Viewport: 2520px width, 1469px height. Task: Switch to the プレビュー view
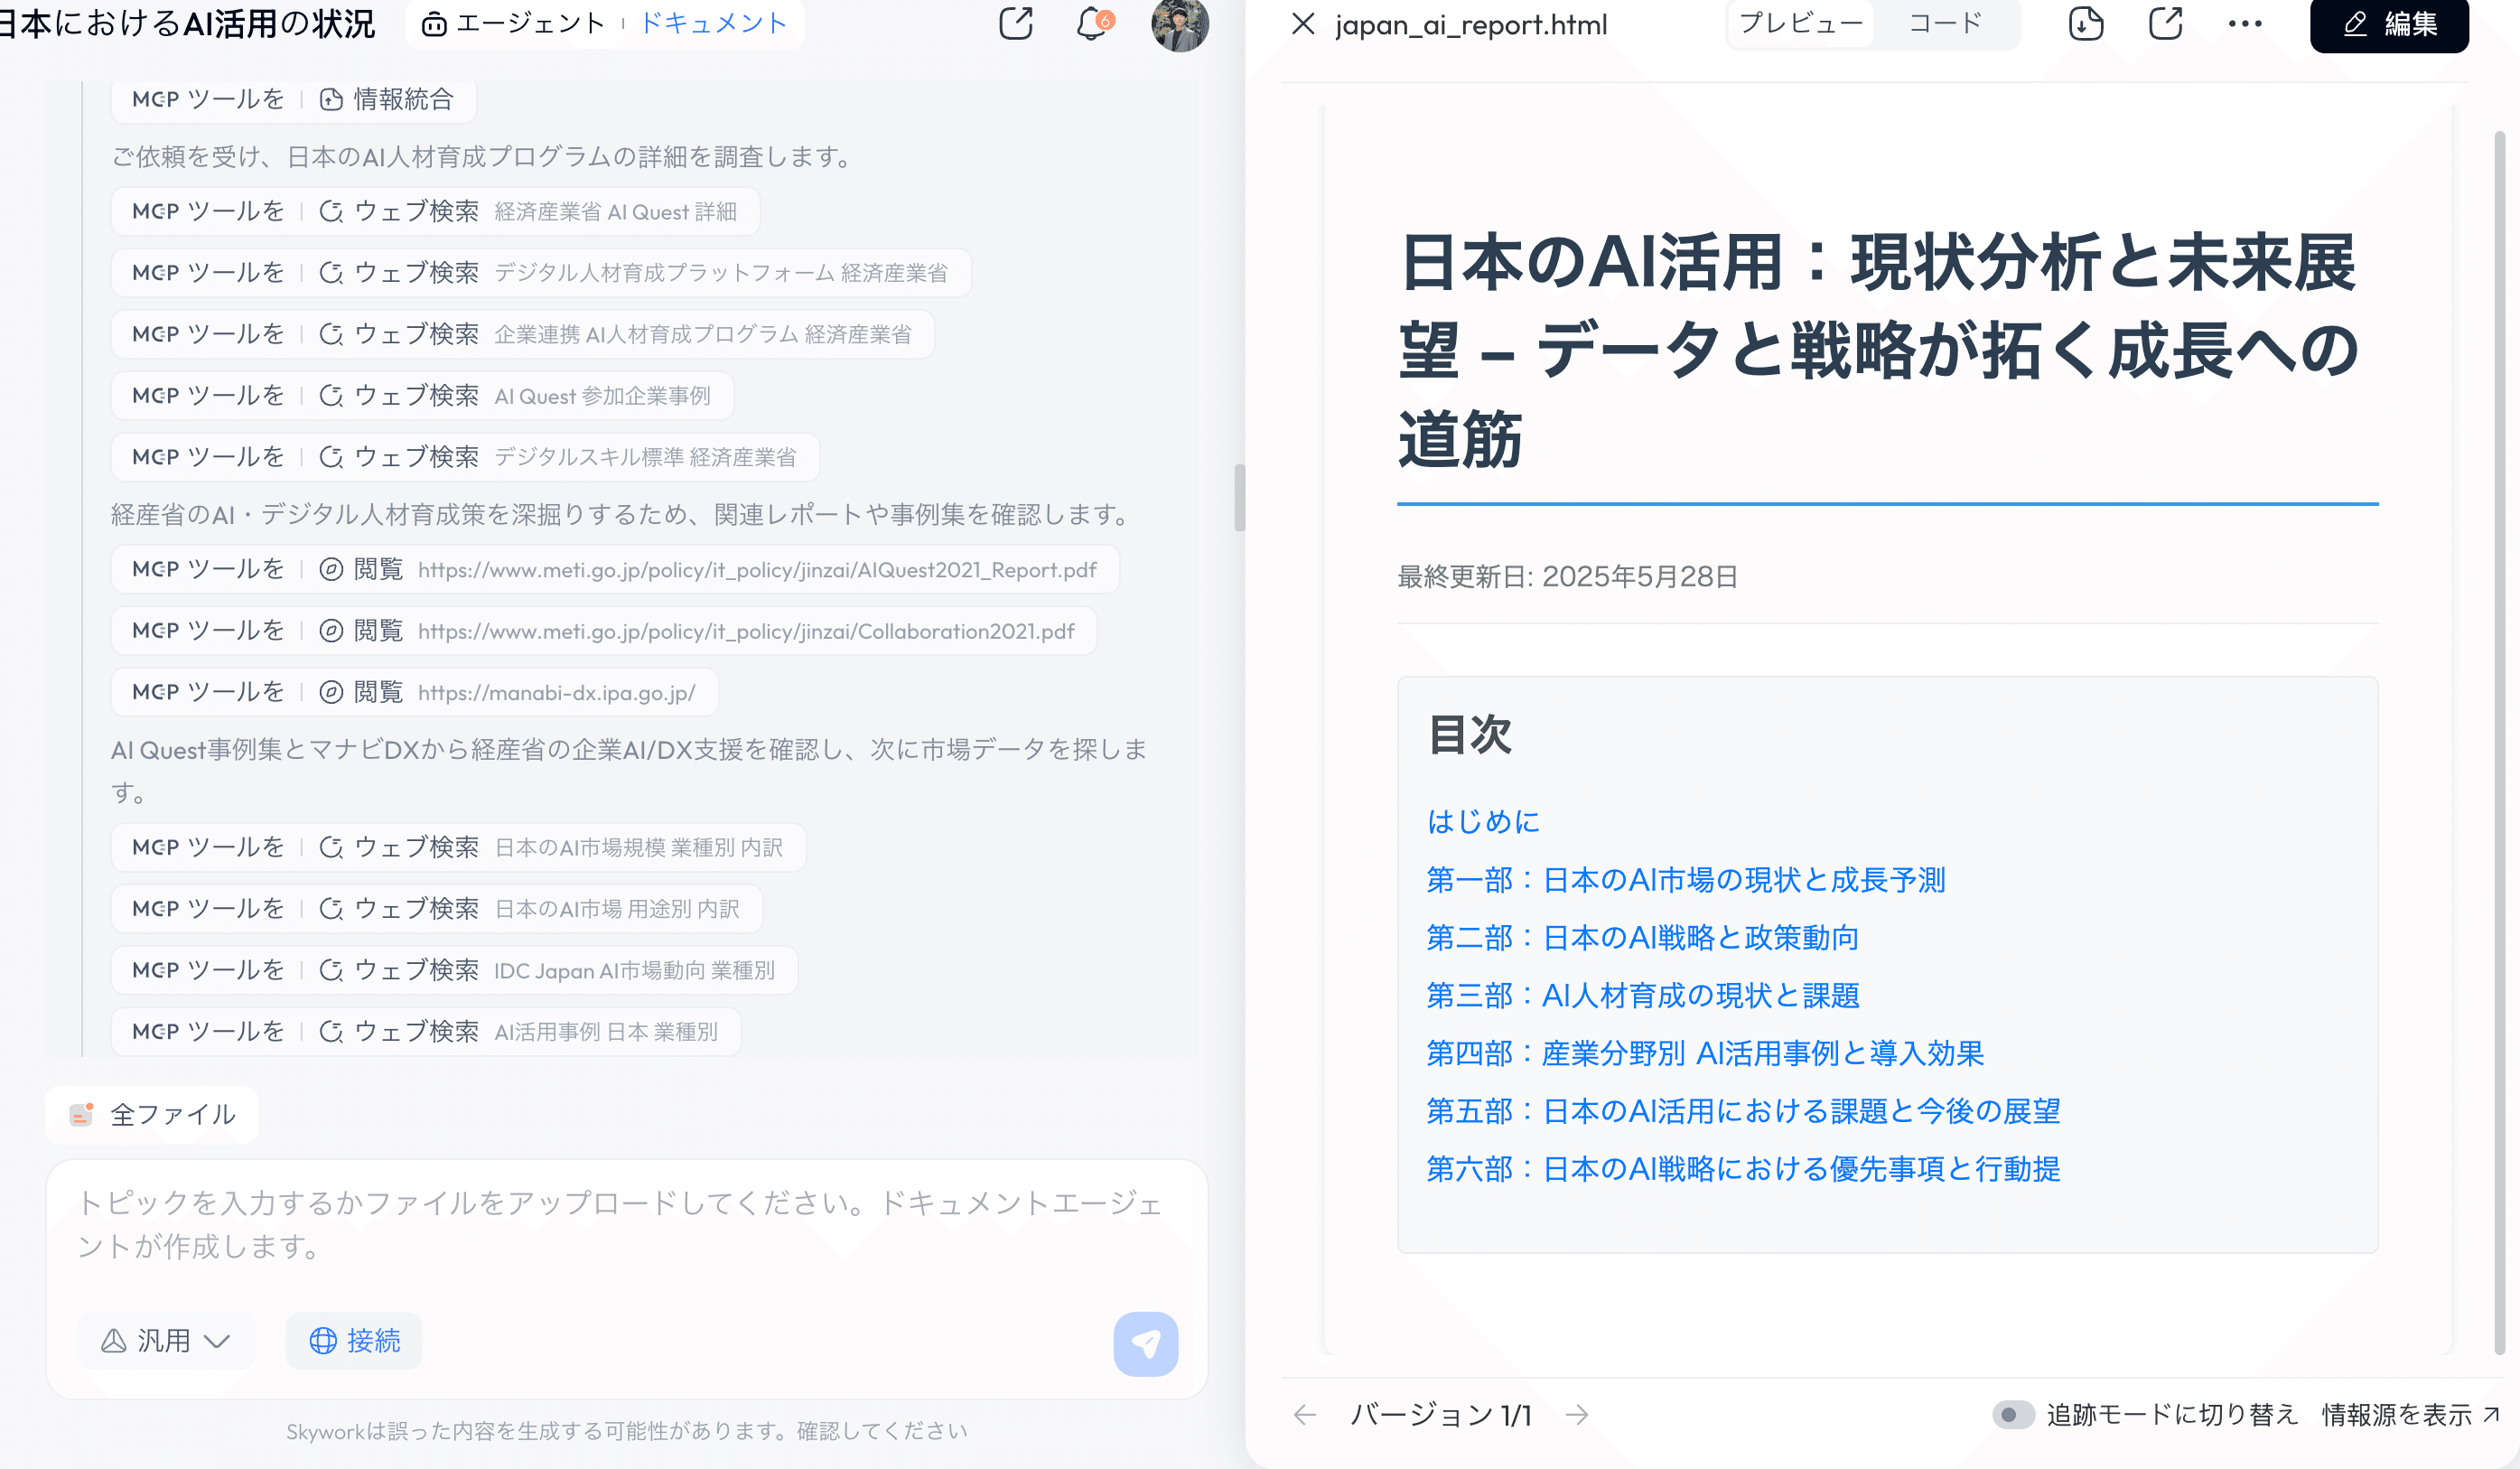(1801, 23)
